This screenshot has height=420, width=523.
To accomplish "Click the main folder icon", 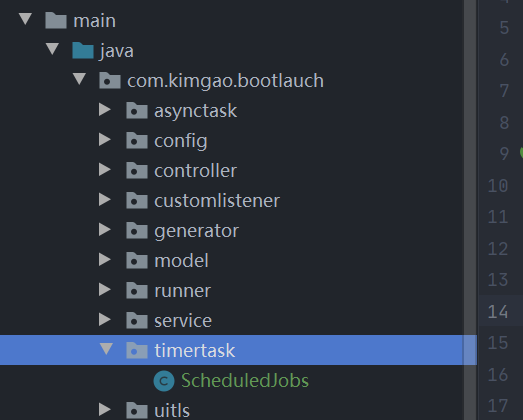I will pos(56,20).
